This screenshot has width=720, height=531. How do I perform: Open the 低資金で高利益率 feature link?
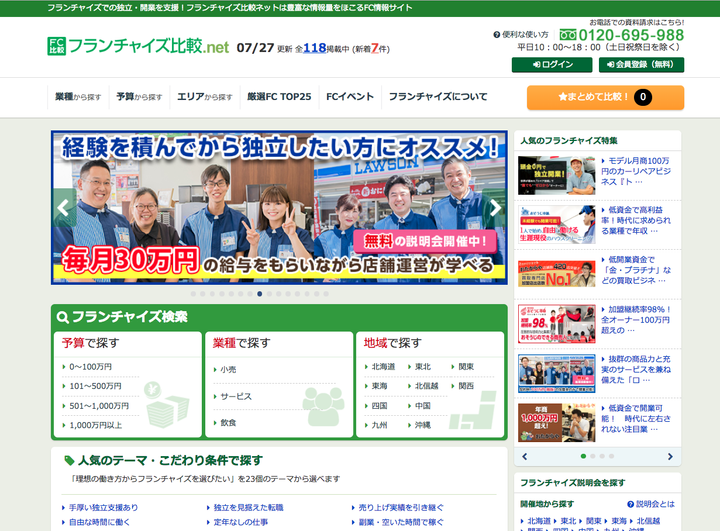point(636,220)
